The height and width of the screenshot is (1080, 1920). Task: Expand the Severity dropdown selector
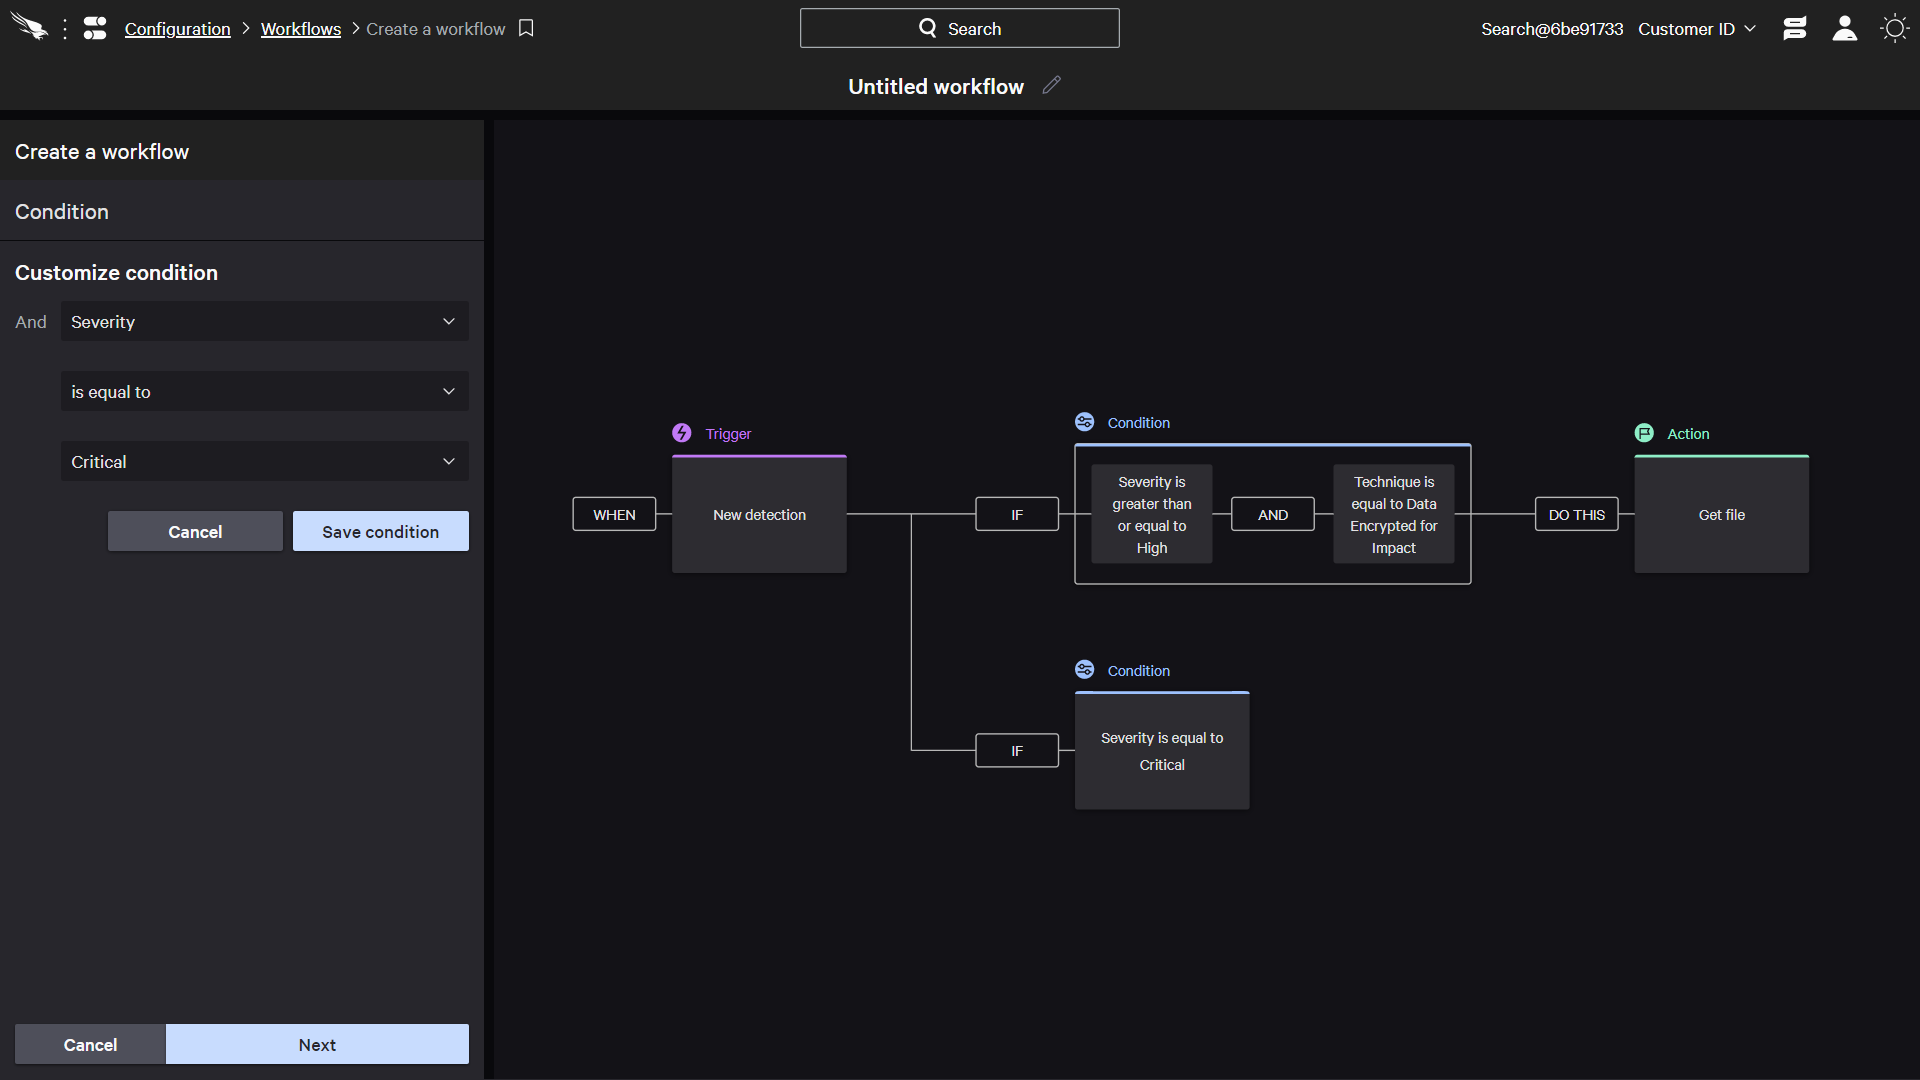tap(264, 322)
